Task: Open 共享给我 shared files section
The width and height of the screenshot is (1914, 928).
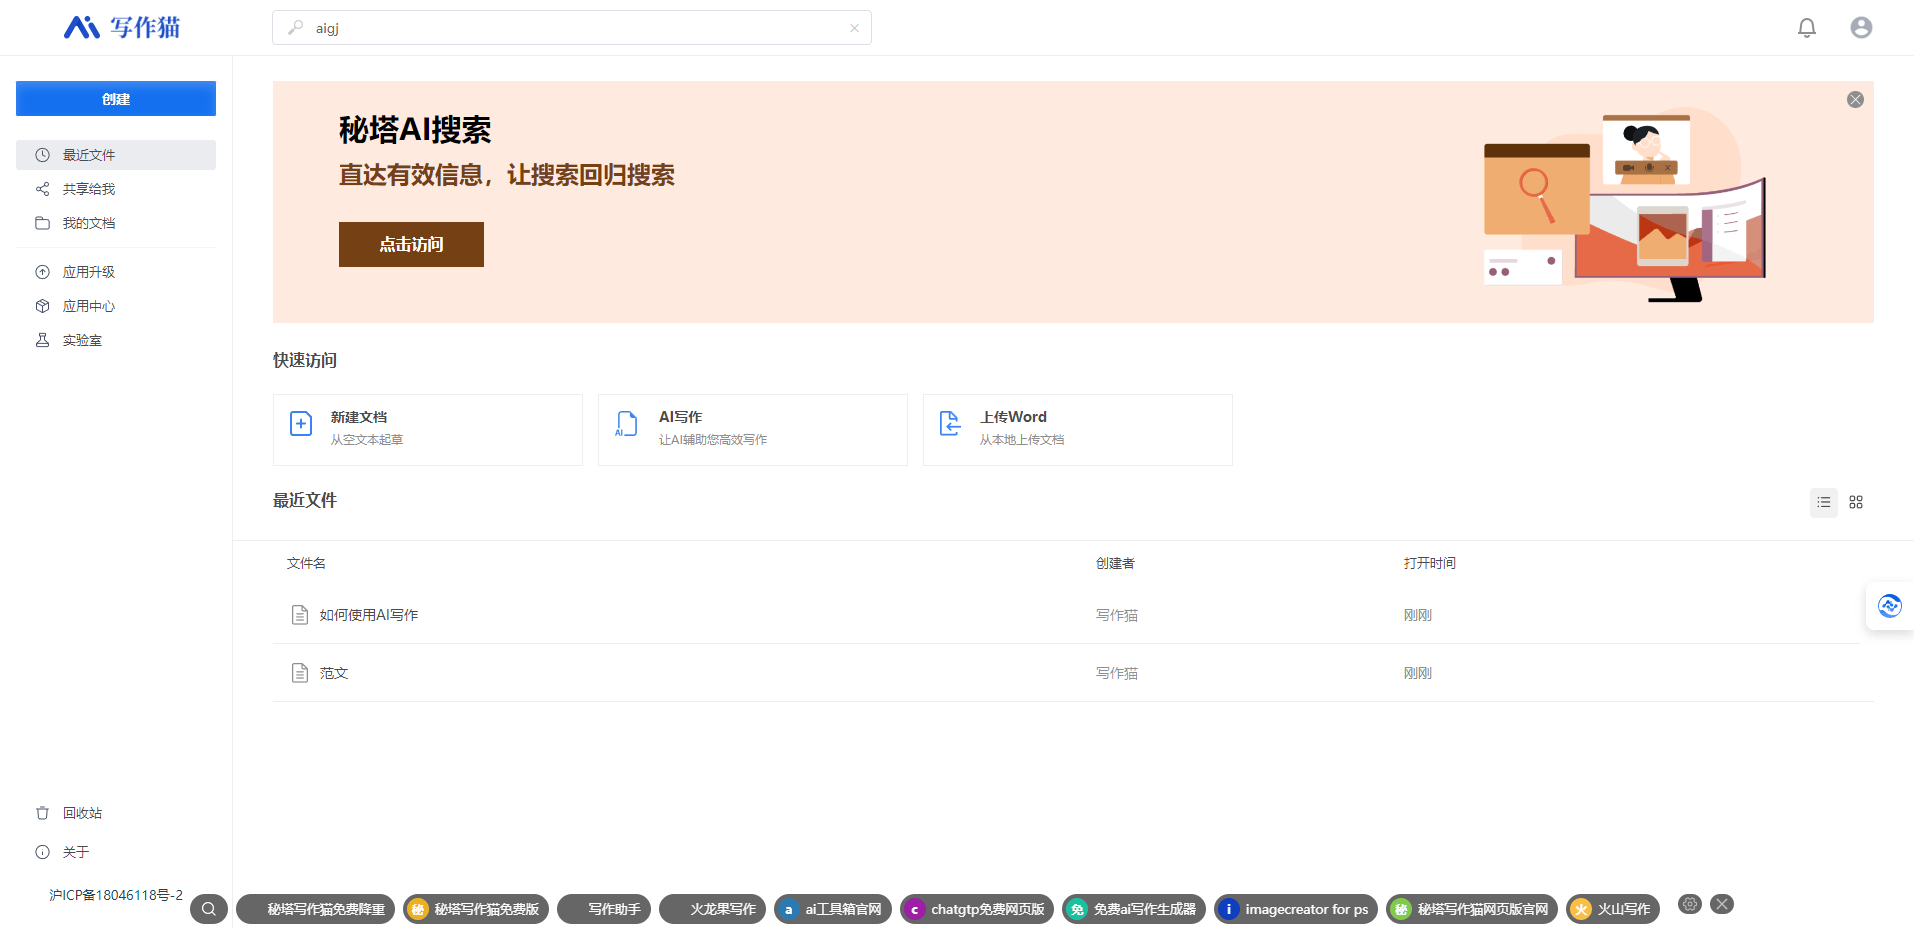Action: point(87,188)
